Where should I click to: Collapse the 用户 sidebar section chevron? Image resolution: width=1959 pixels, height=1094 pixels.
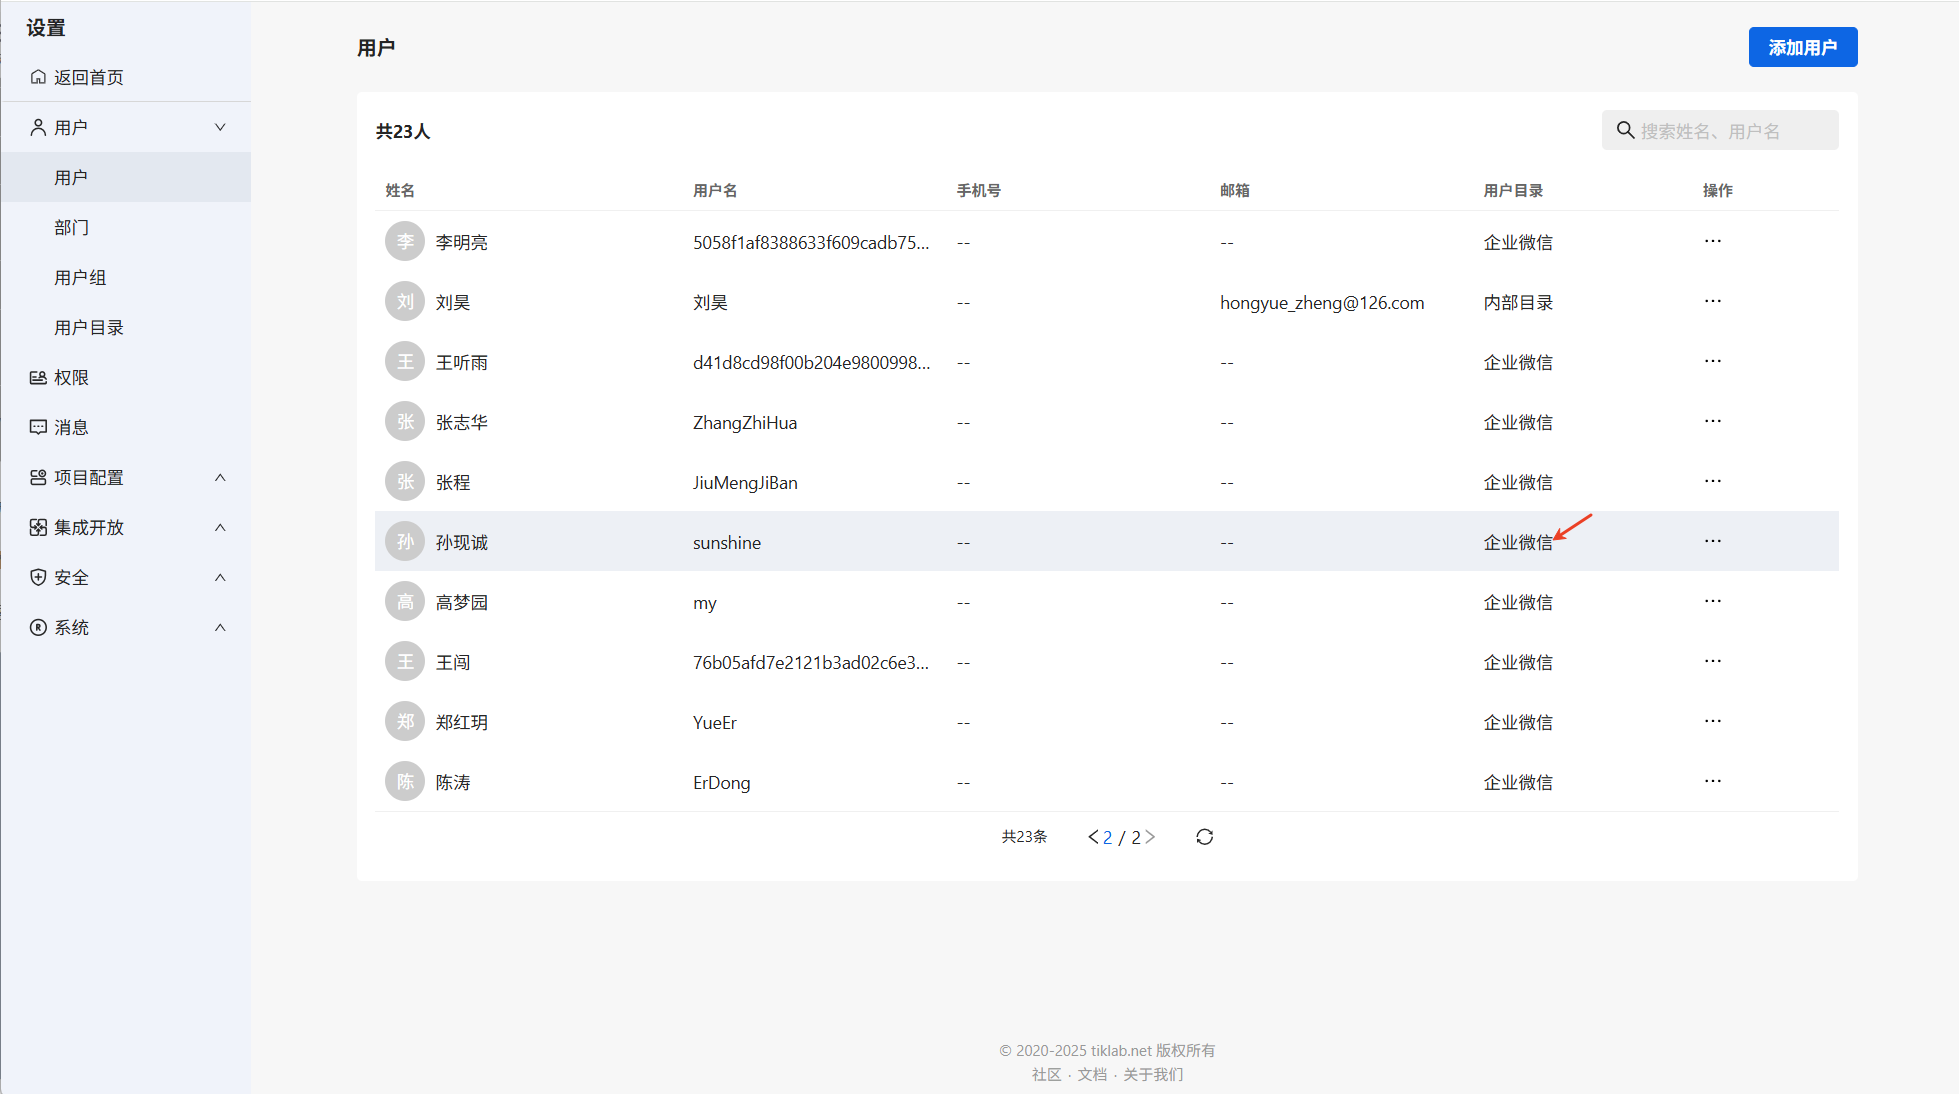tap(220, 127)
